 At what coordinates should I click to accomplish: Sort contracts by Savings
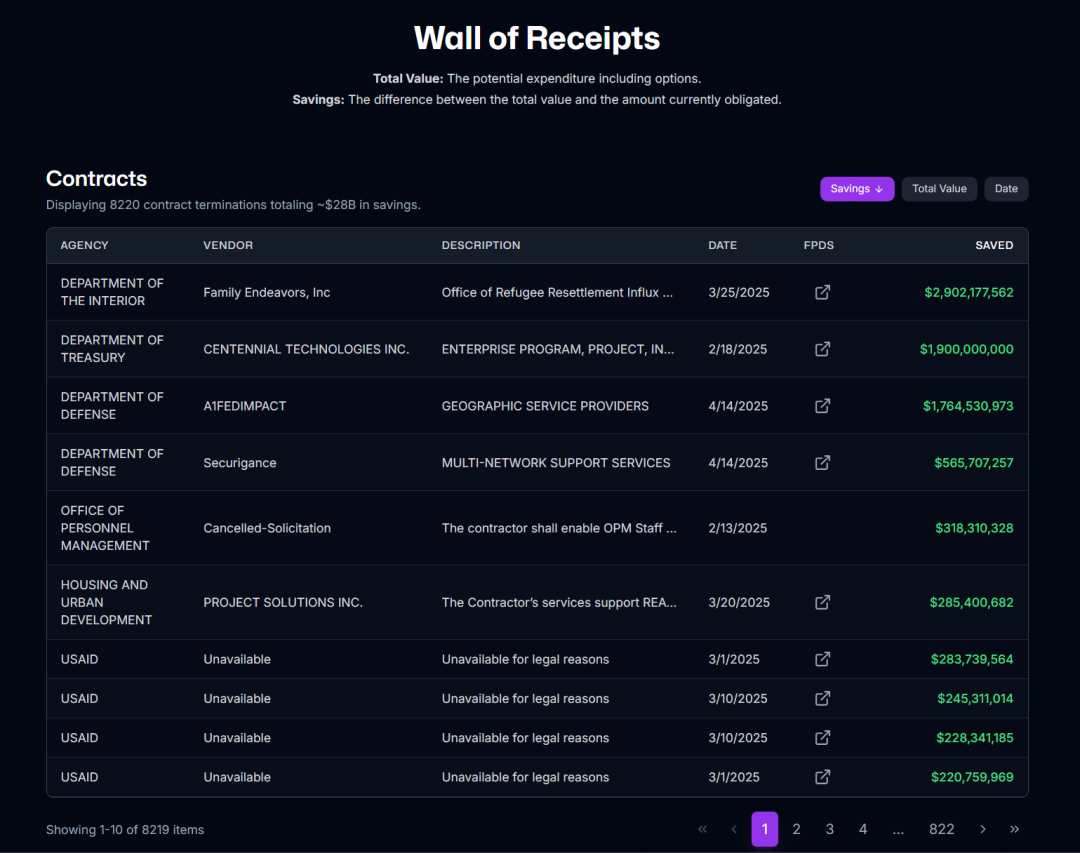(857, 189)
